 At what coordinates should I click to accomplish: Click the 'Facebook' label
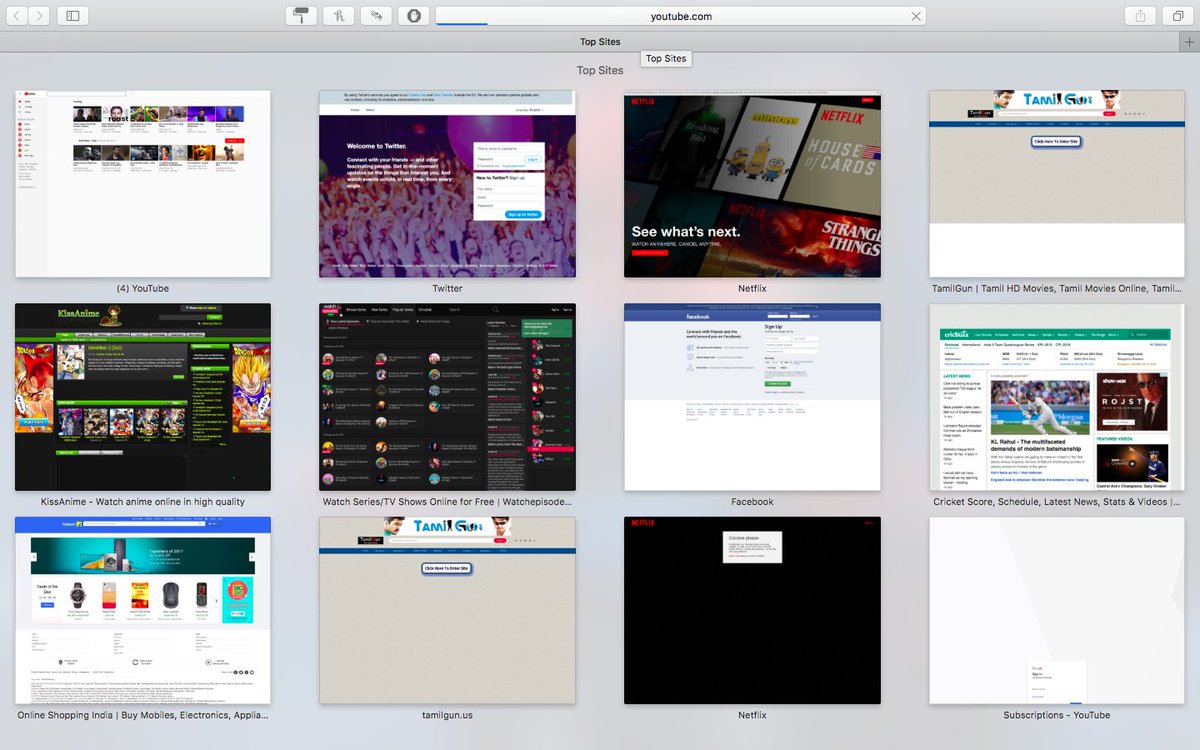click(x=752, y=502)
